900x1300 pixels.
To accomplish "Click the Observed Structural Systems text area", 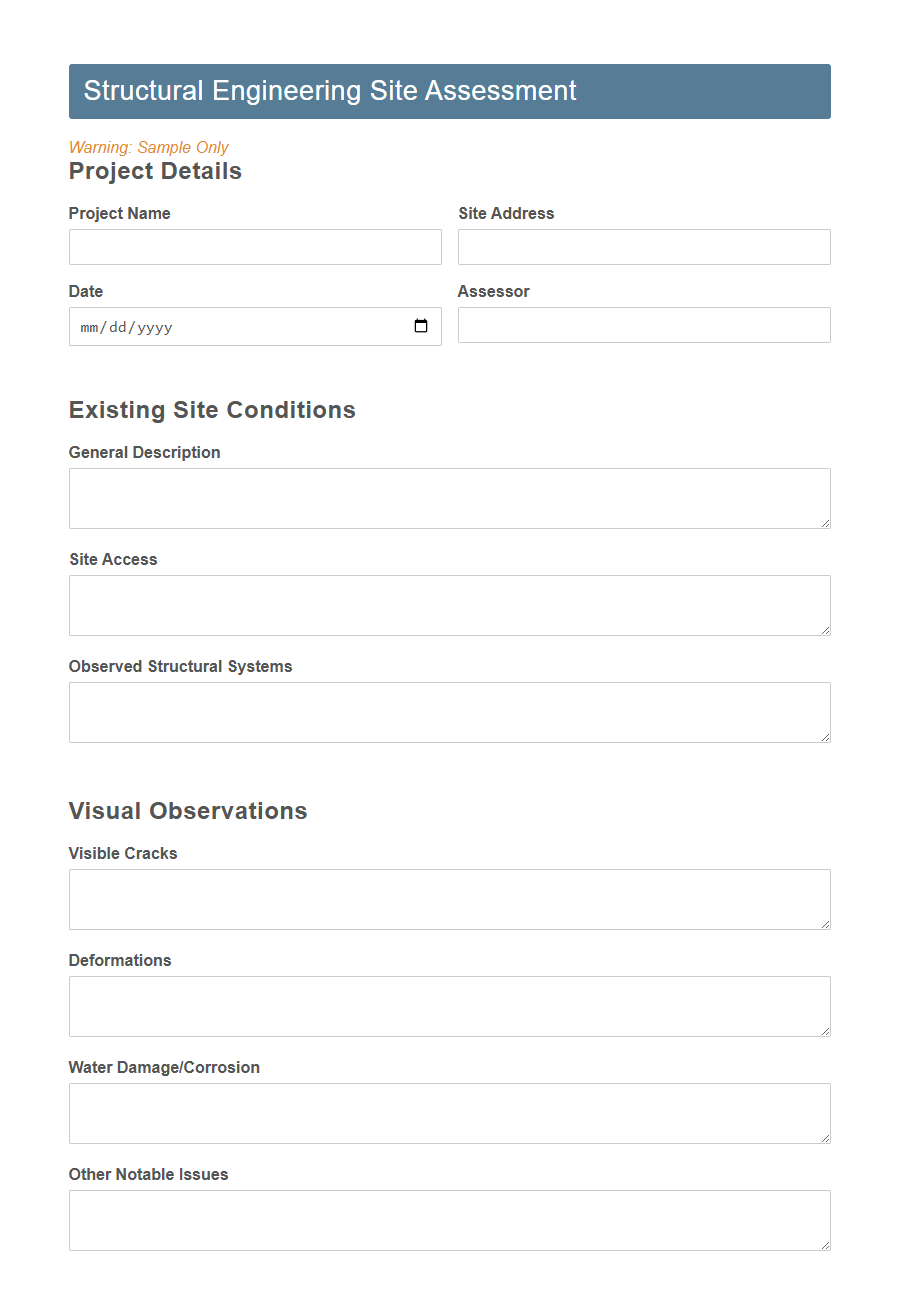I will click(x=449, y=712).
